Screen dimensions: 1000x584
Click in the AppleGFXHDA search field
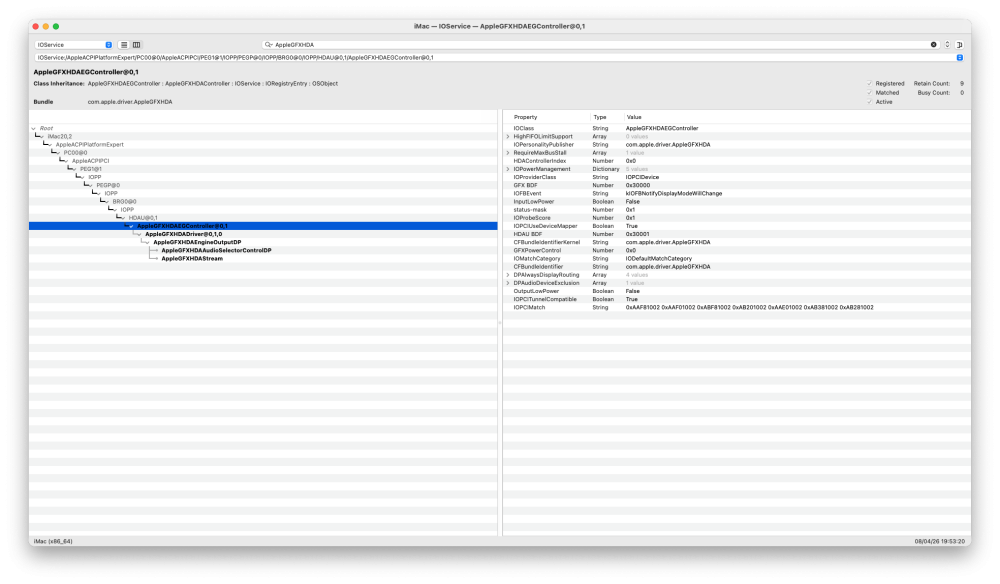tap(599, 45)
